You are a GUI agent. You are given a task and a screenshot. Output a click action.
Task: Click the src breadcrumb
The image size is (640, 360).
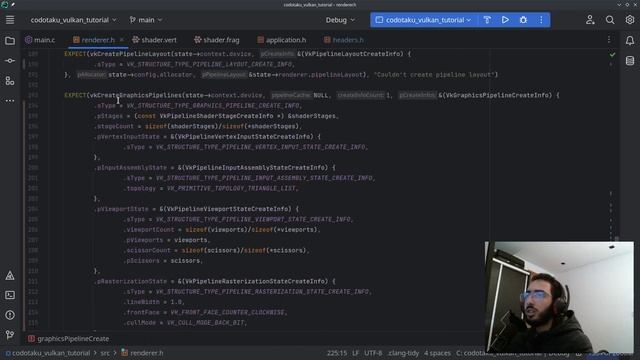point(105,353)
